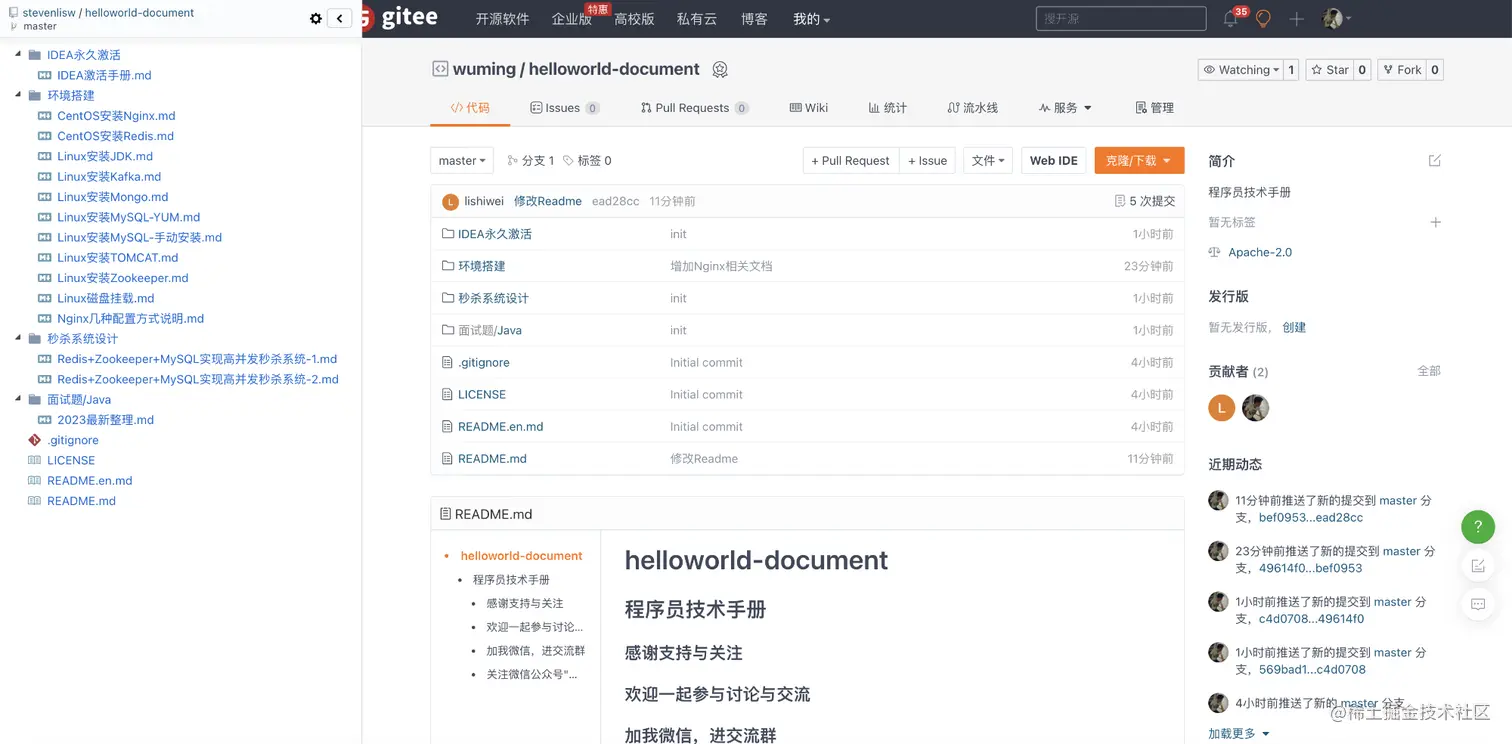Open the 克隆/下载 dropdown
This screenshot has height=744, width=1512.
click(x=1139, y=160)
